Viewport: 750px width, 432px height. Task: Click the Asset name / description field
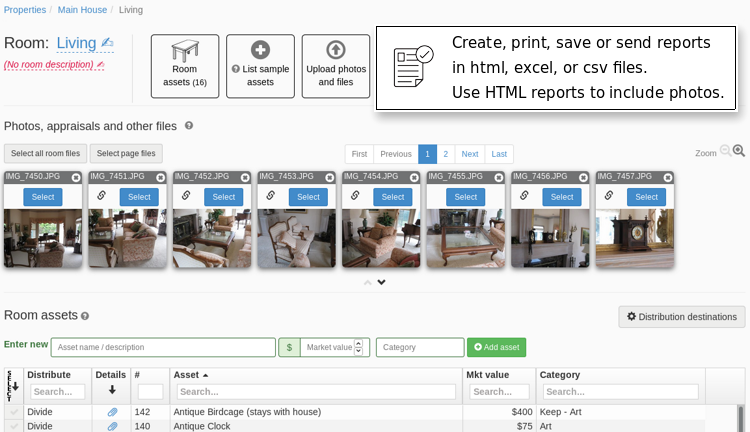coord(163,347)
